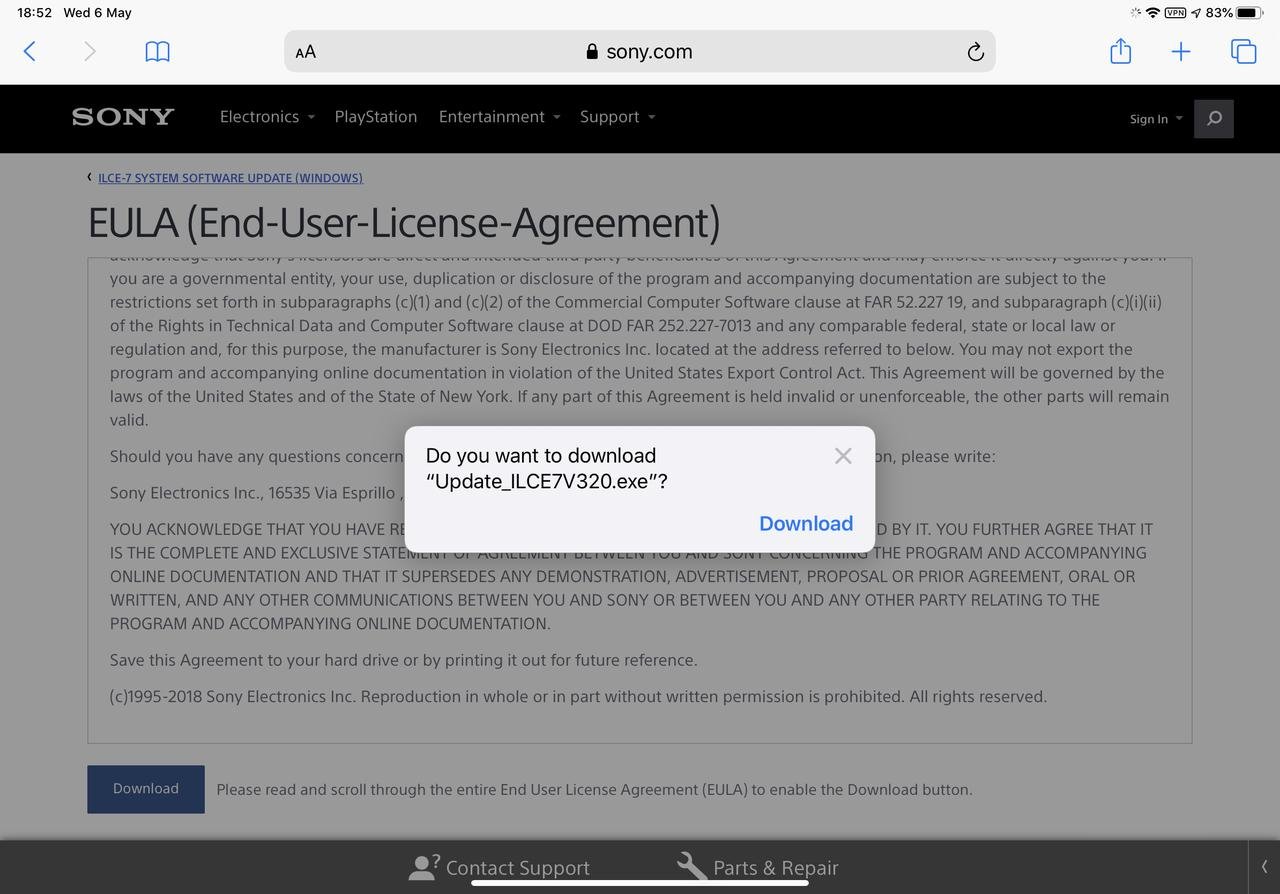Open Parts & Repair in bottom bar
Image resolution: width=1280 pixels, height=894 pixels.
(757, 867)
